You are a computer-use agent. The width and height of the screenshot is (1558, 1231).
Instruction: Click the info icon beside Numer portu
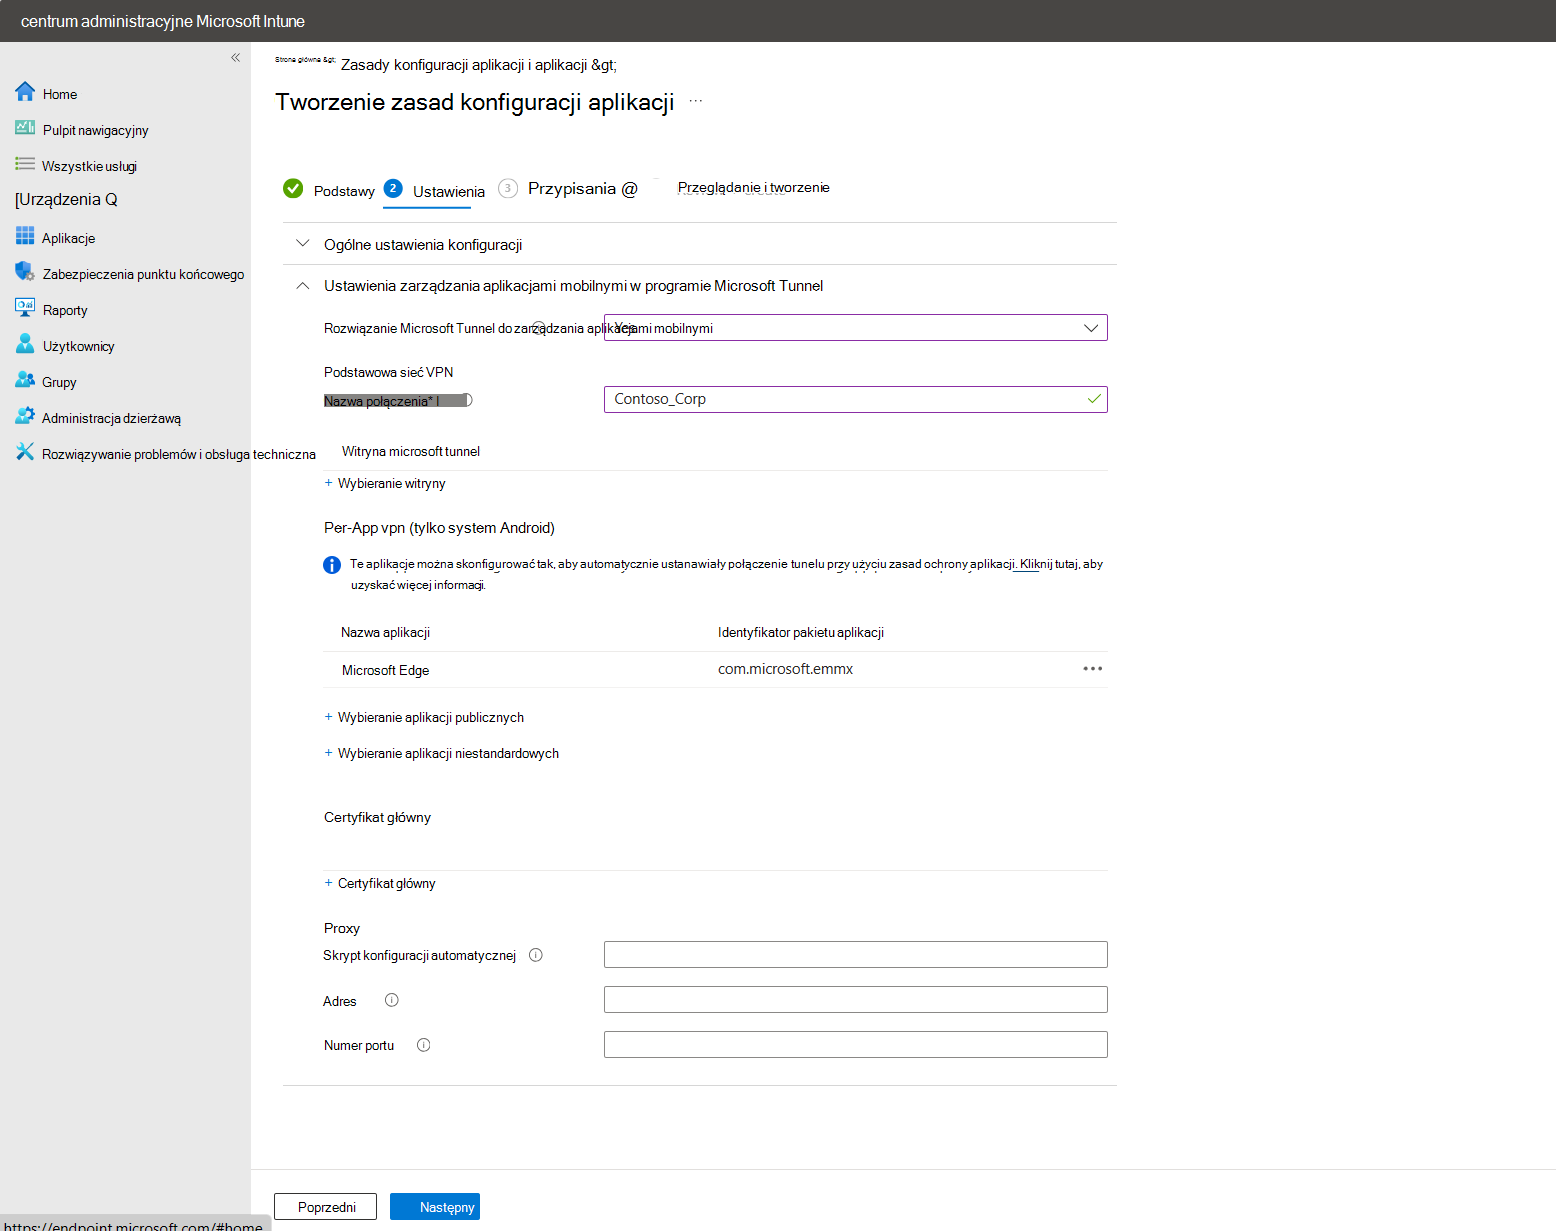click(x=424, y=1045)
